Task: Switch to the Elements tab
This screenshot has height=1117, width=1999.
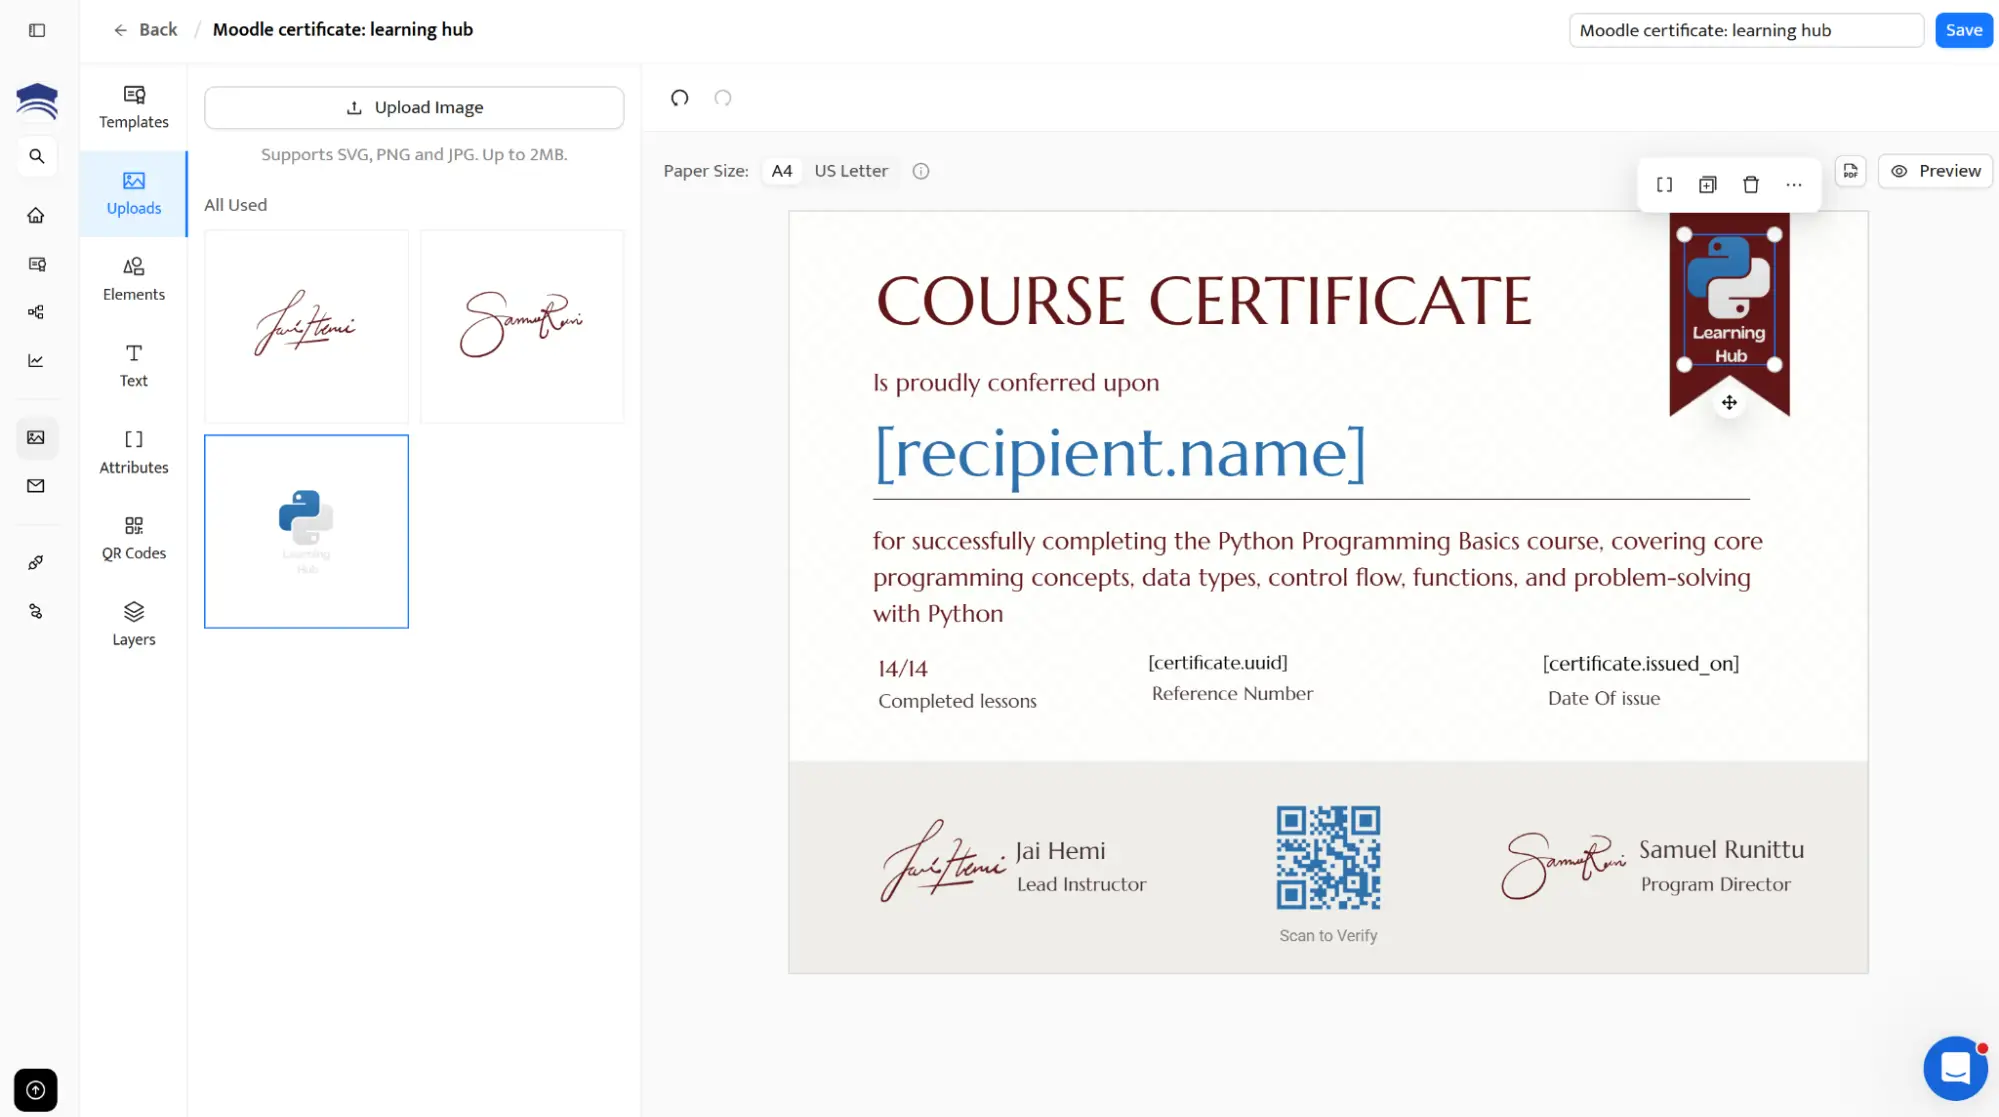Action: pyautogui.click(x=134, y=279)
